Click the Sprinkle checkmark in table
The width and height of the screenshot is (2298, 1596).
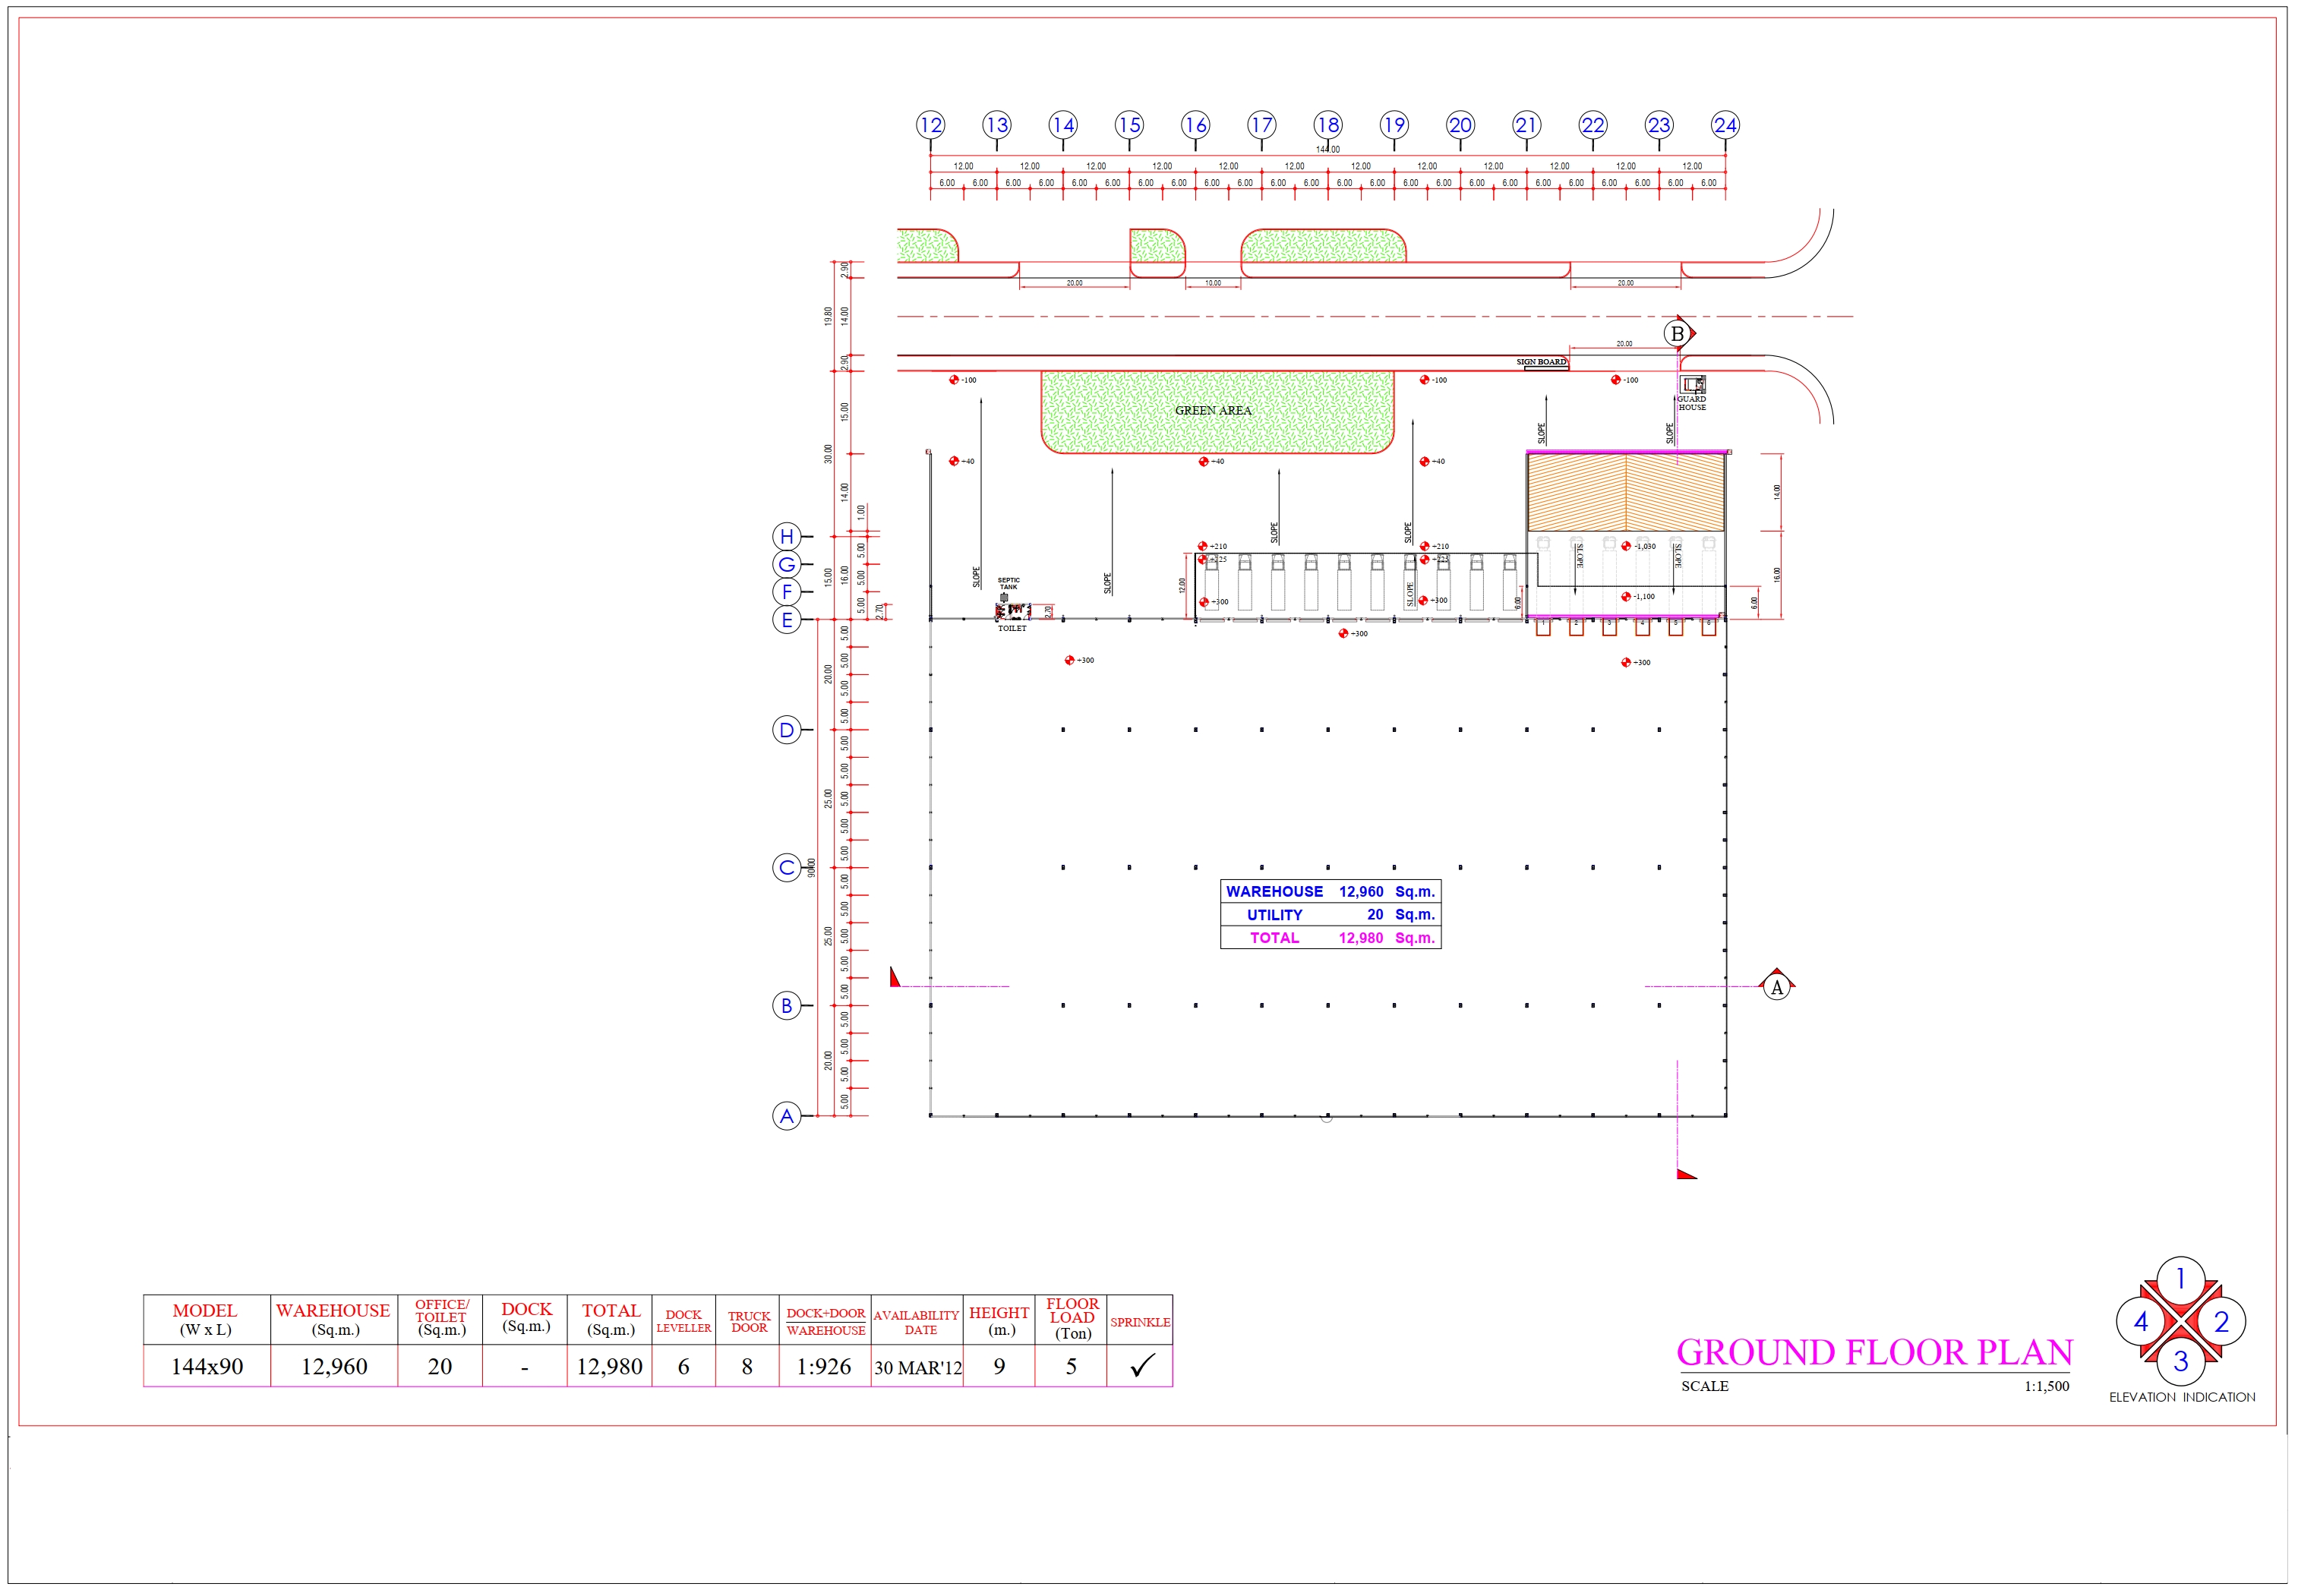[1141, 1365]
